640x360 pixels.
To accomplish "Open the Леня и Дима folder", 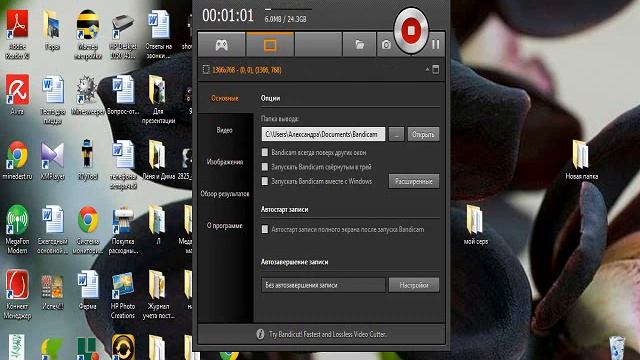I will tap(158, 160).
